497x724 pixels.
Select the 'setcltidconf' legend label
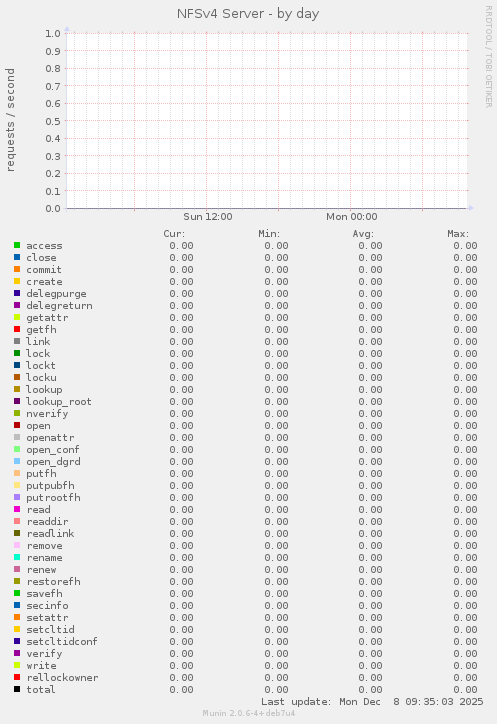62,641
